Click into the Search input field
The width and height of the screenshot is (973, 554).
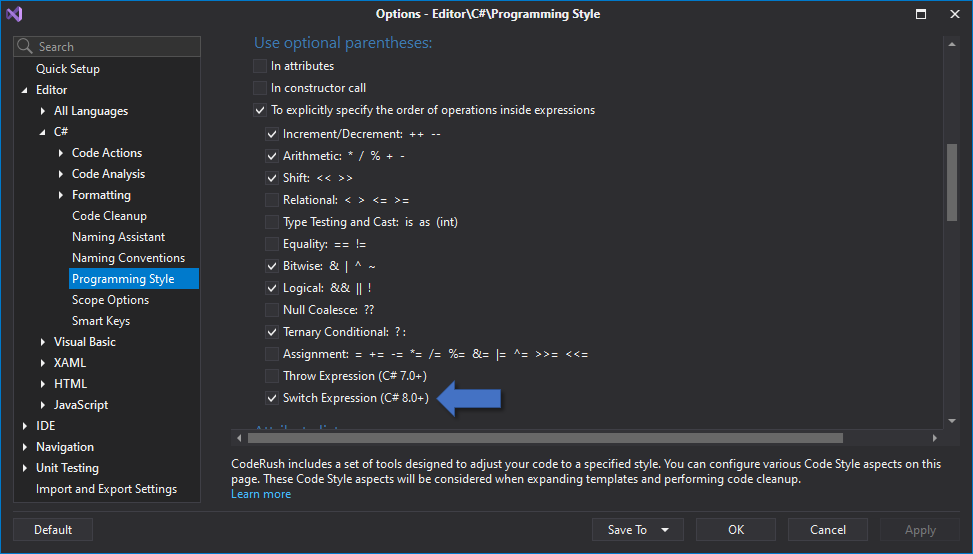point(115,47)
